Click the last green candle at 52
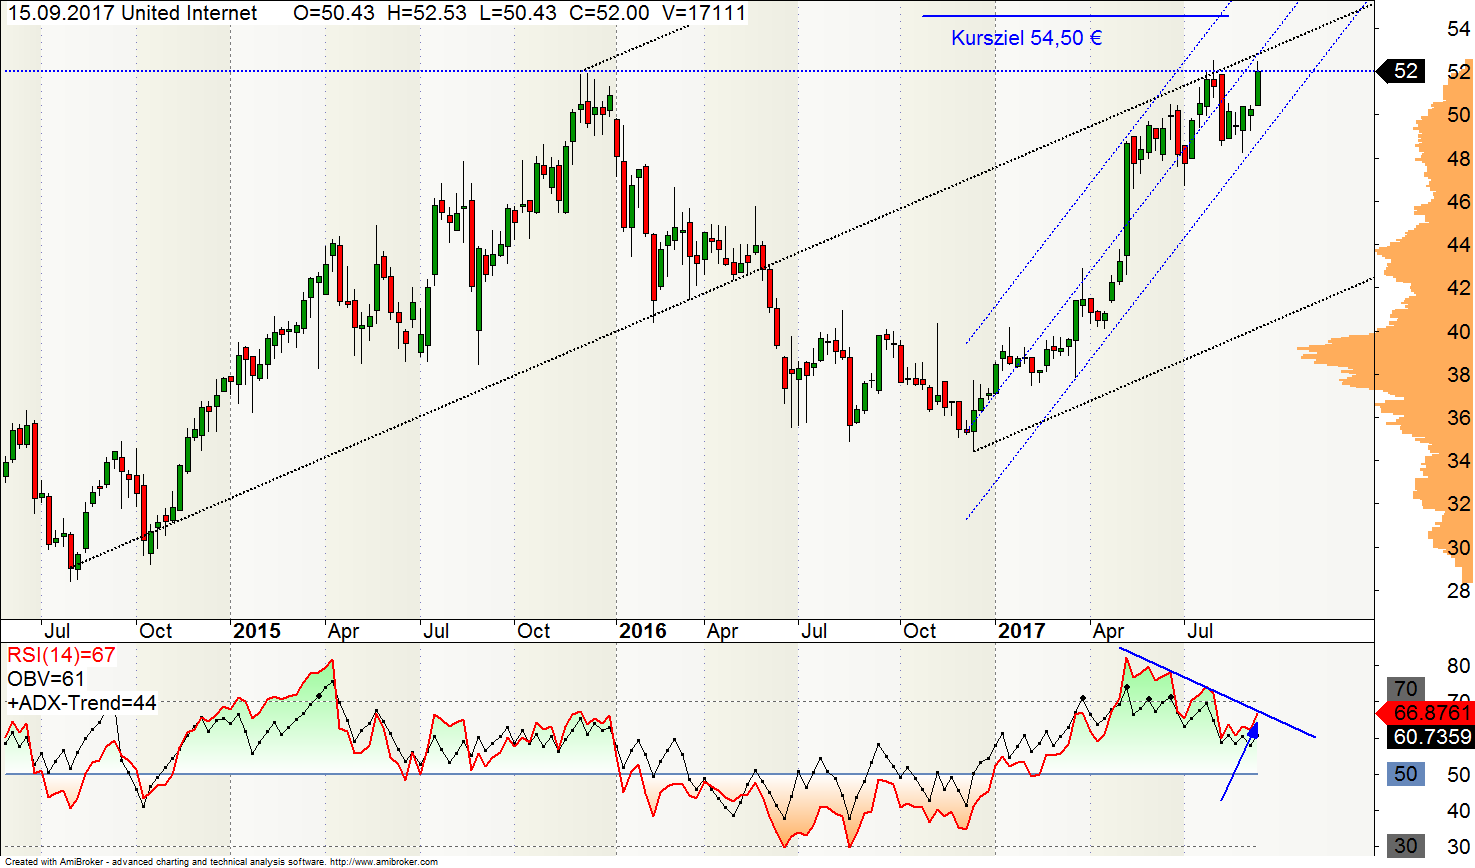Viewport: 1475px width, 868px height. tap(1258, 88)
